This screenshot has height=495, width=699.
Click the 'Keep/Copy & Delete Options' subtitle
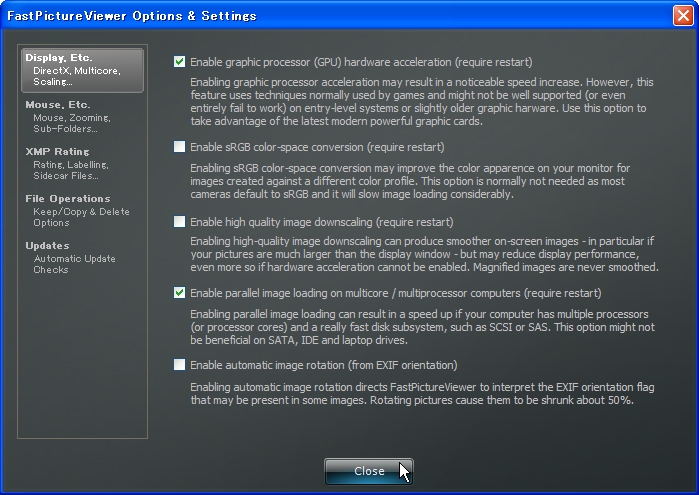tap(81, 217)
